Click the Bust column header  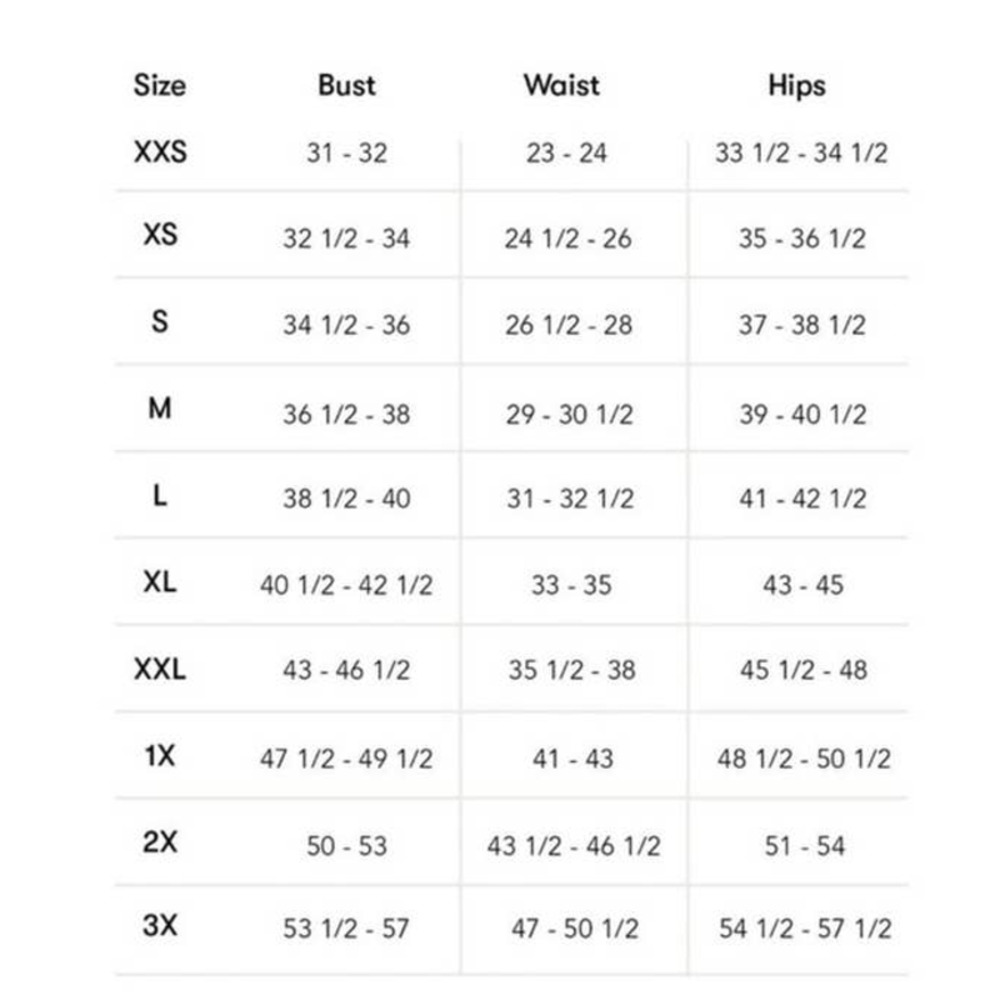[x=346, y=85]
